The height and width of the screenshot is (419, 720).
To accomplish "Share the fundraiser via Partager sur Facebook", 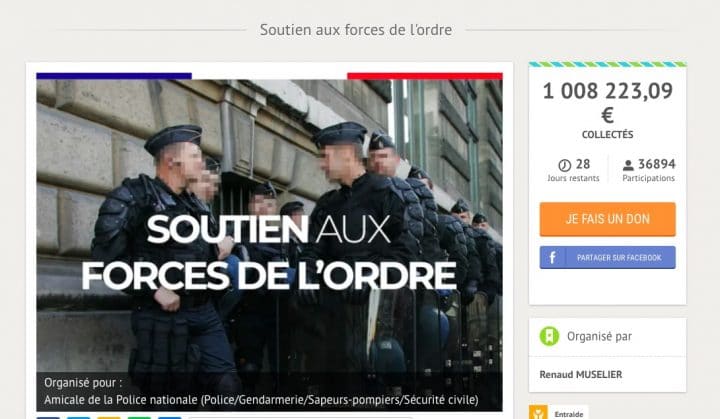I will [x=608, y=257].
